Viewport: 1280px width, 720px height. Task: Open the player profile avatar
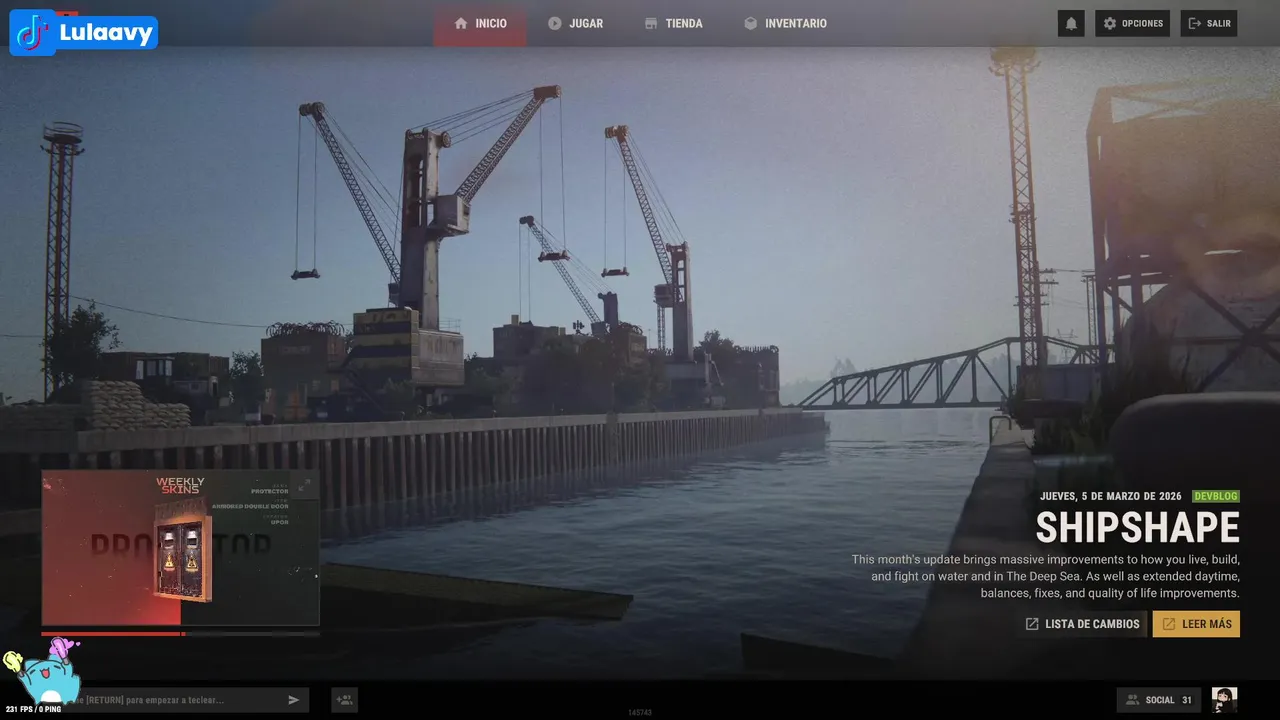[1224, 700]
